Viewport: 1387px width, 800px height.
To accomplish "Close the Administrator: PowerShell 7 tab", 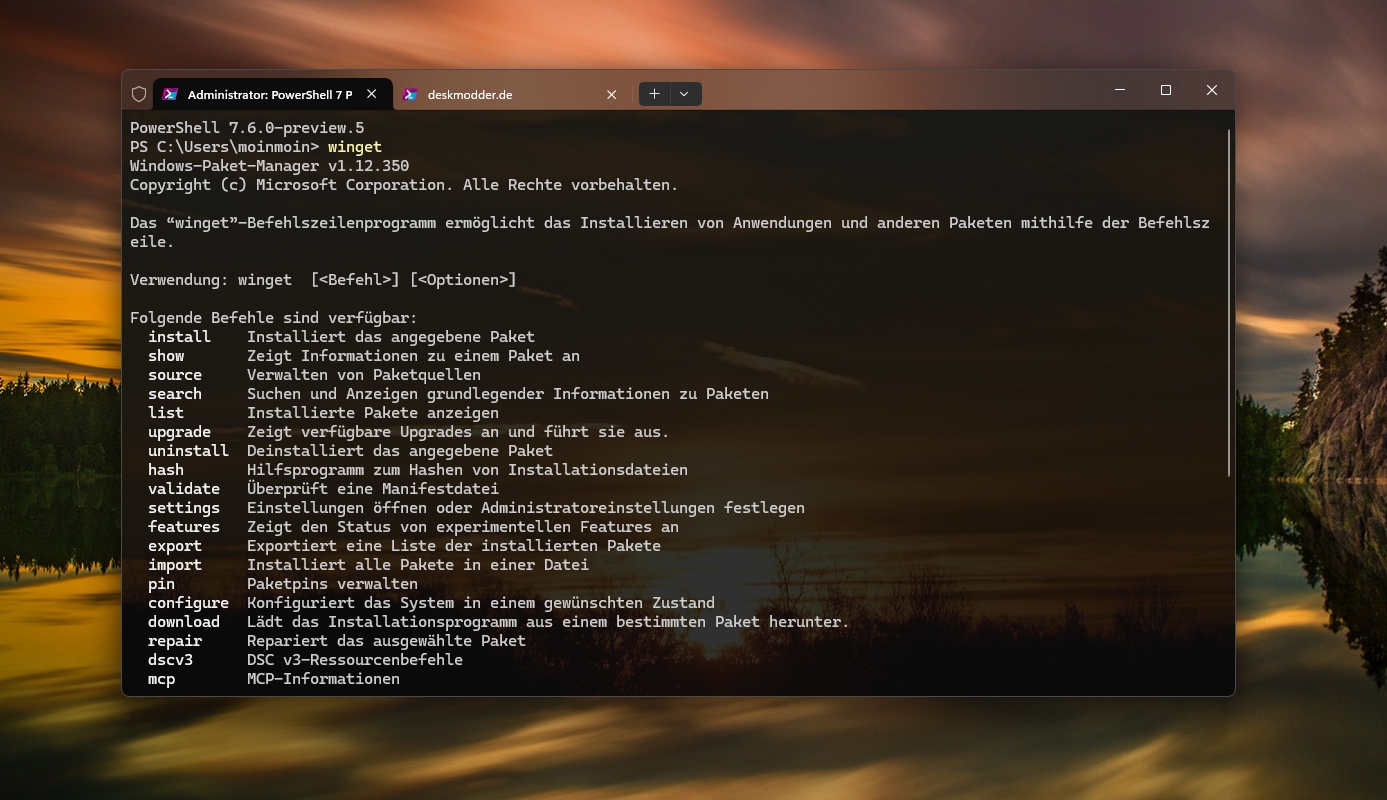I will coord(371,94).
